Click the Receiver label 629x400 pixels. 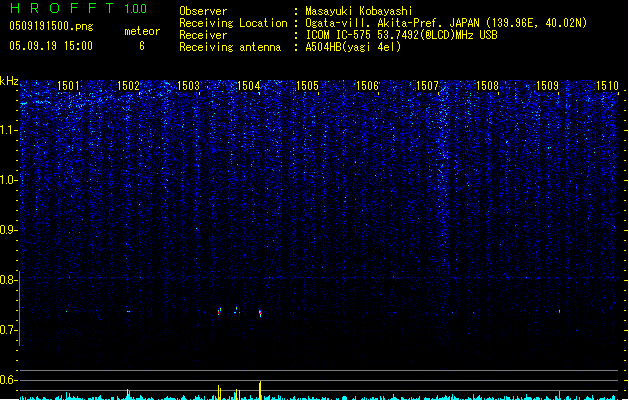[203, 35]
